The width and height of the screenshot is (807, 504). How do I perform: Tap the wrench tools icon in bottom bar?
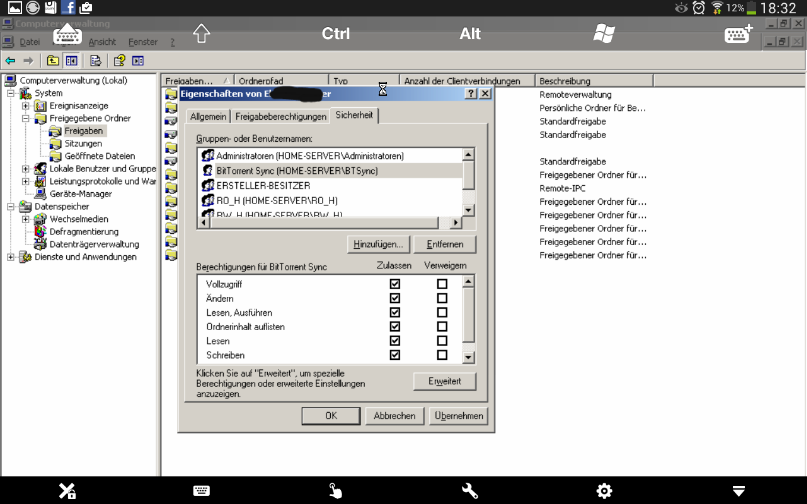pos(470,491)
